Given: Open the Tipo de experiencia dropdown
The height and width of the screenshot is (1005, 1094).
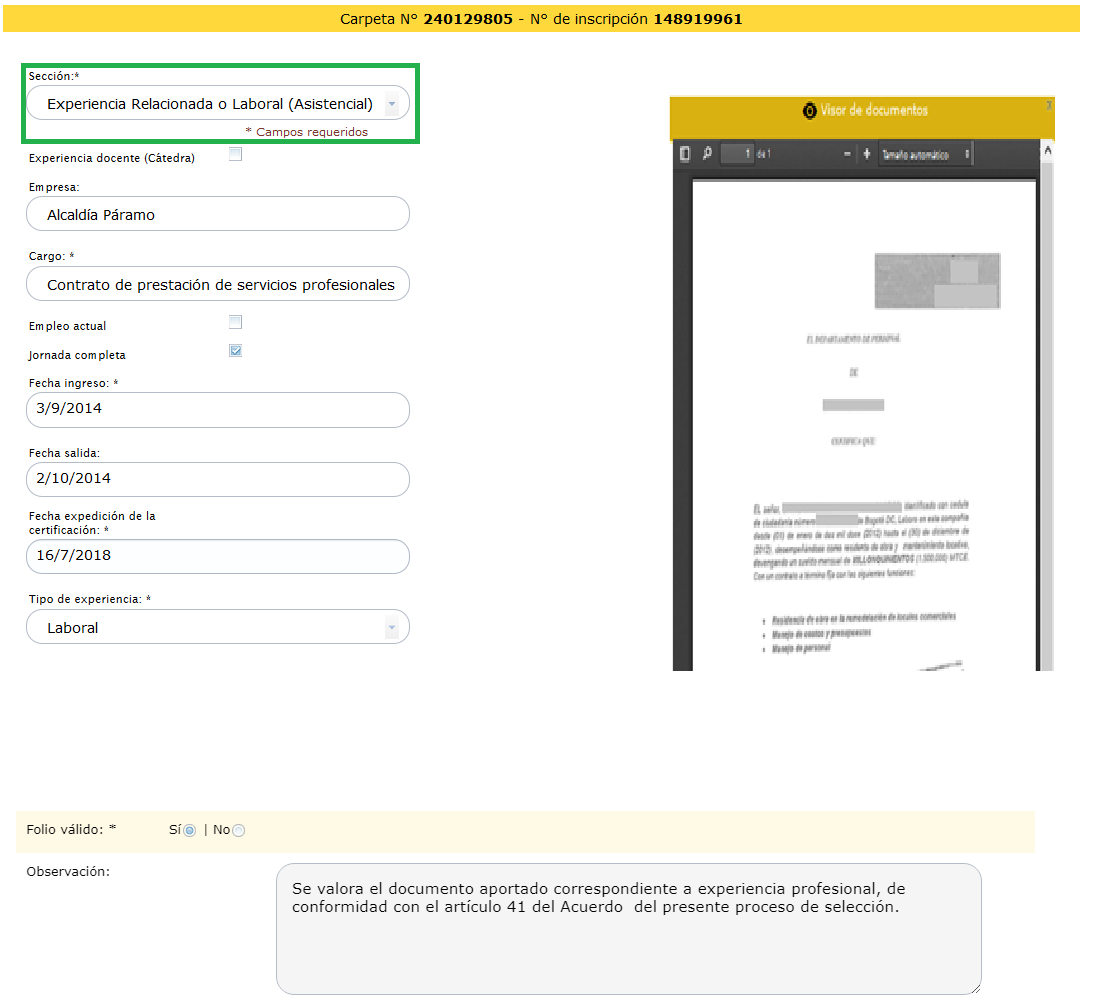Looking at the screenshot, I should (x=392, y=628).
